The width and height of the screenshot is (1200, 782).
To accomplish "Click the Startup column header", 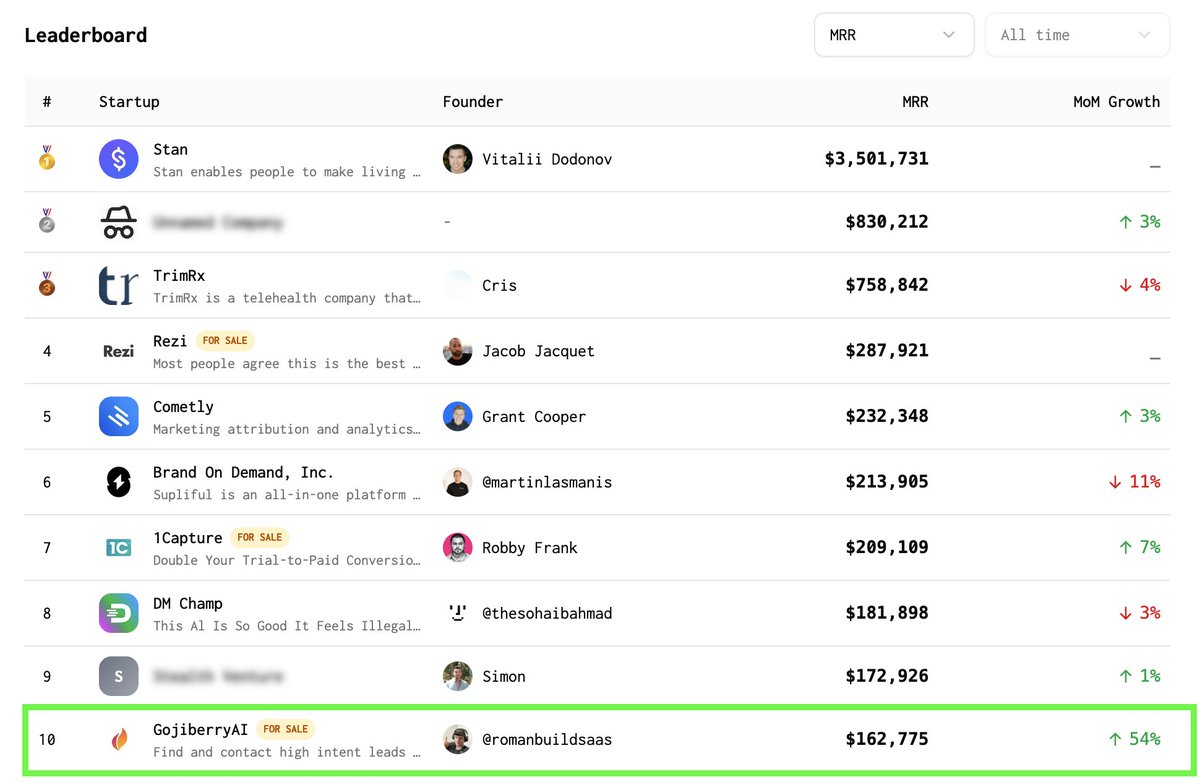I will coord(129,102).
